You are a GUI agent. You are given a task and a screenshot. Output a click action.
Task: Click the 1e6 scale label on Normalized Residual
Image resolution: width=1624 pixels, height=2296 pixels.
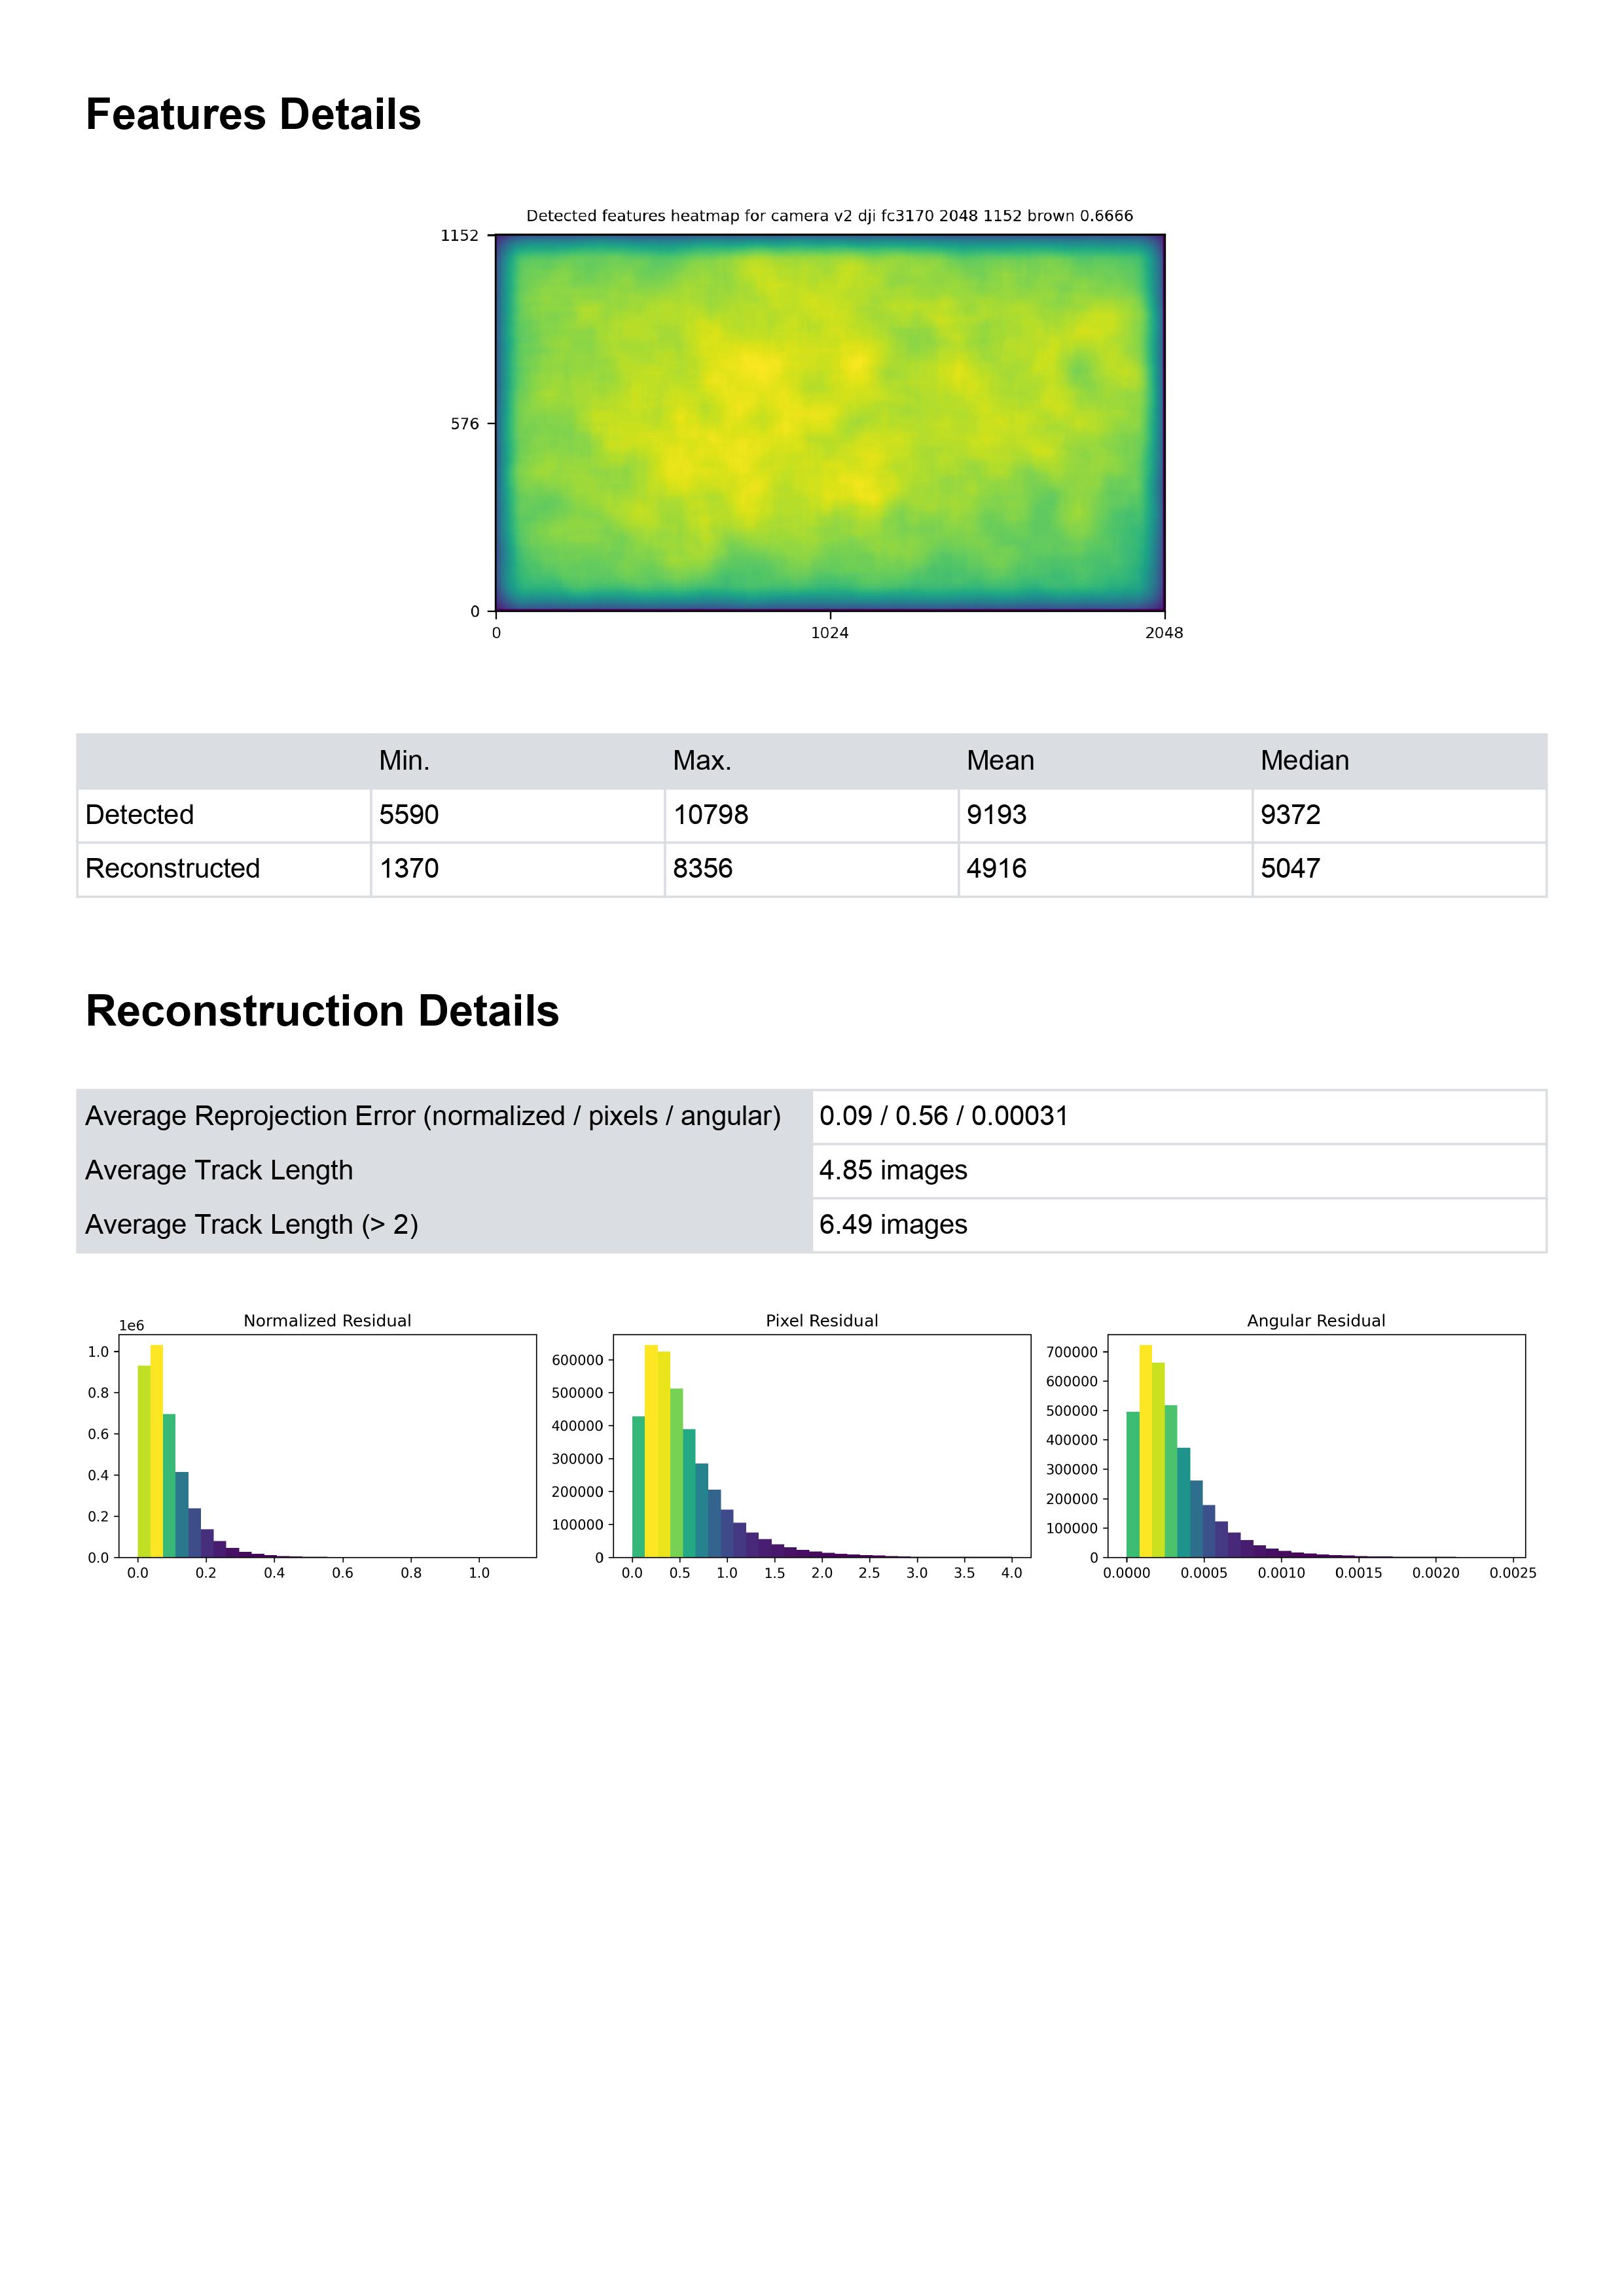coord(132,1326)
